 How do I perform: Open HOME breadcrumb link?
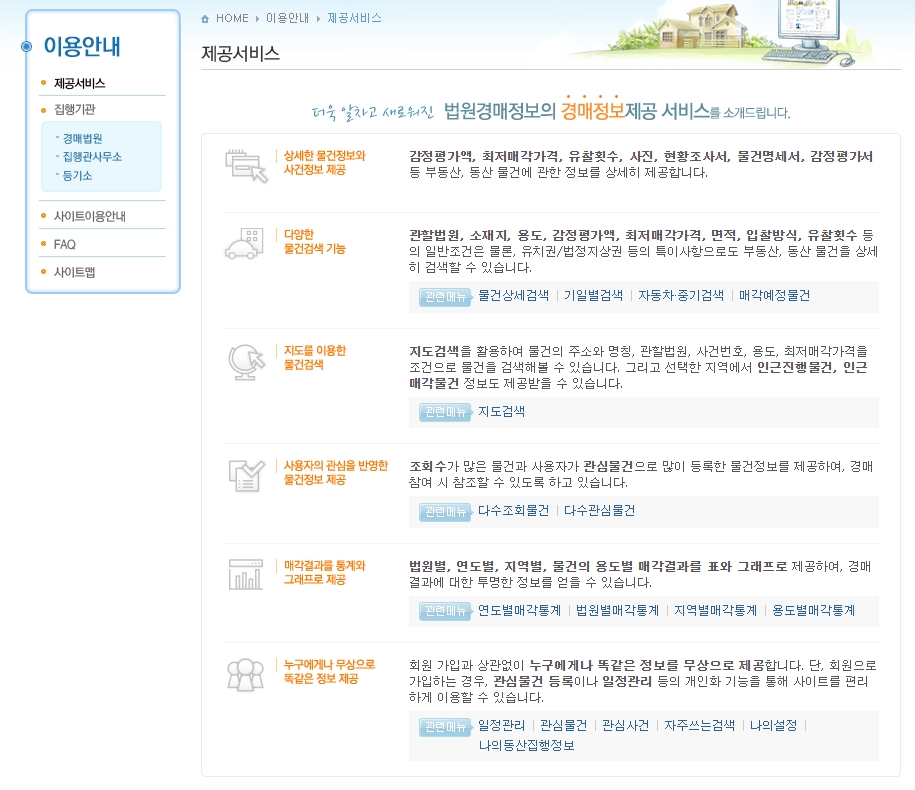[232, 18]
